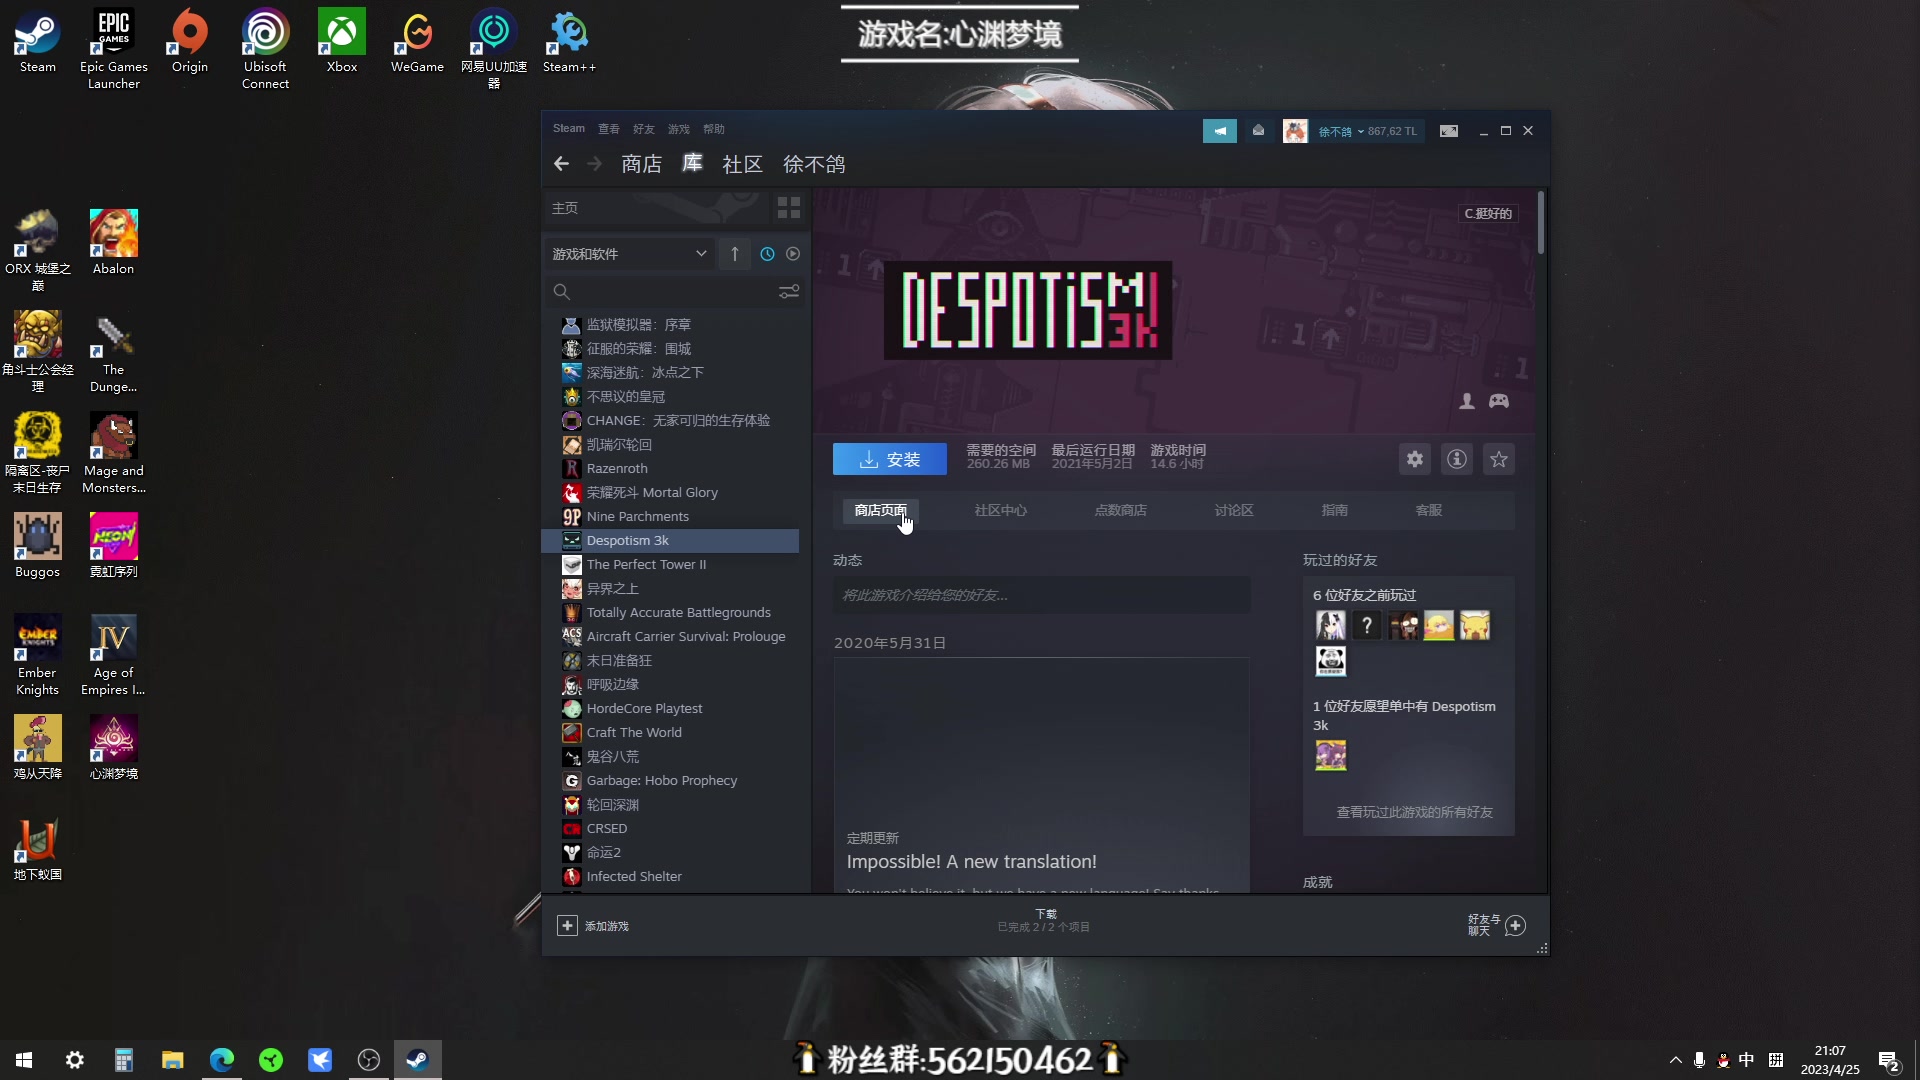Toggle the ready-to-play filter icon
Screen dimensions: 1920x1080
793,254
